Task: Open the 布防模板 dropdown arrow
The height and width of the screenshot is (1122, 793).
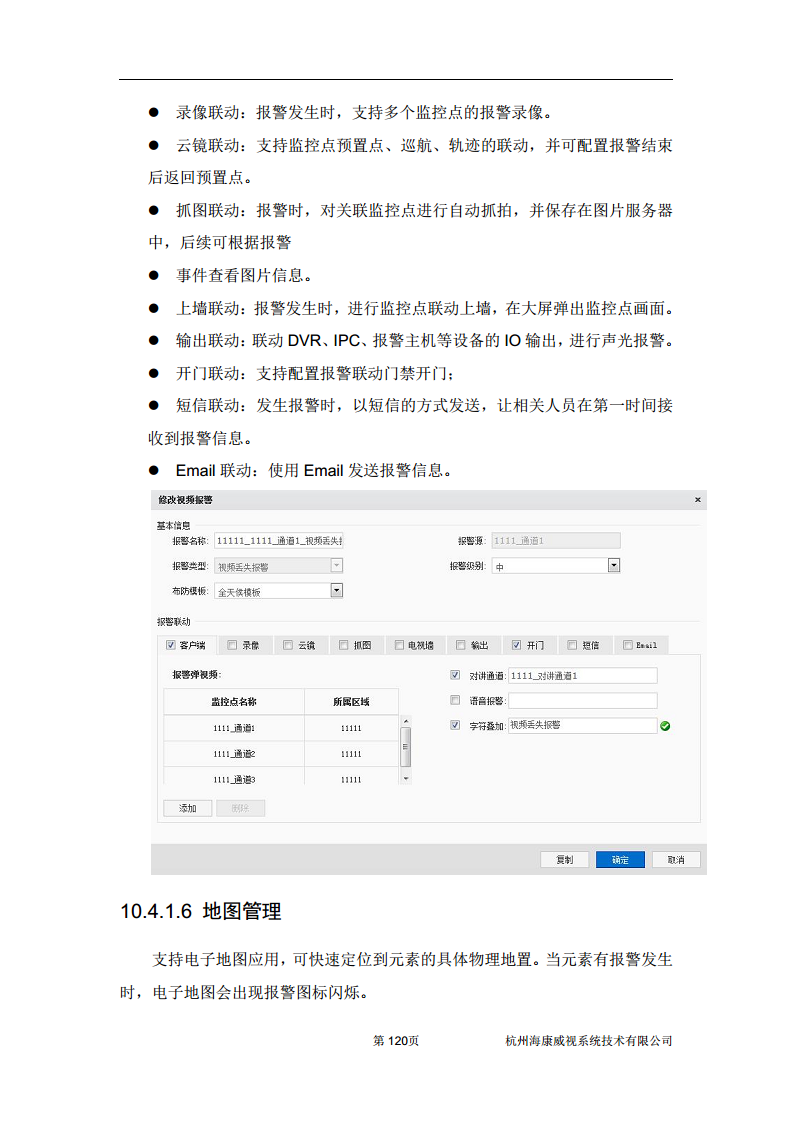Action: (336, 590)
